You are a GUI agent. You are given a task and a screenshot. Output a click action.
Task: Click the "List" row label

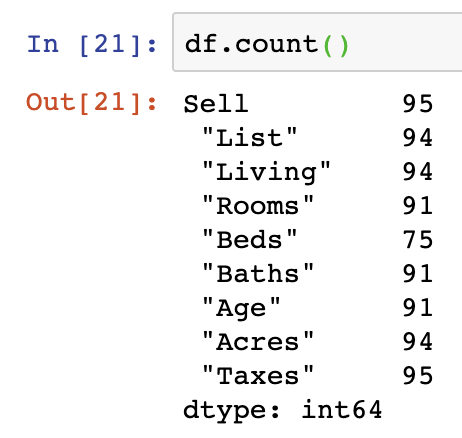tap(249, 137)
